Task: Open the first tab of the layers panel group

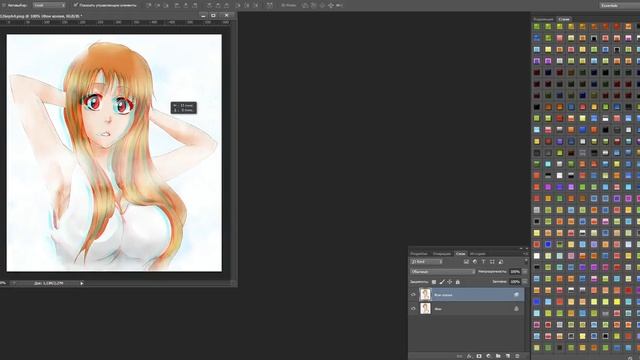Action: point(419,254)
